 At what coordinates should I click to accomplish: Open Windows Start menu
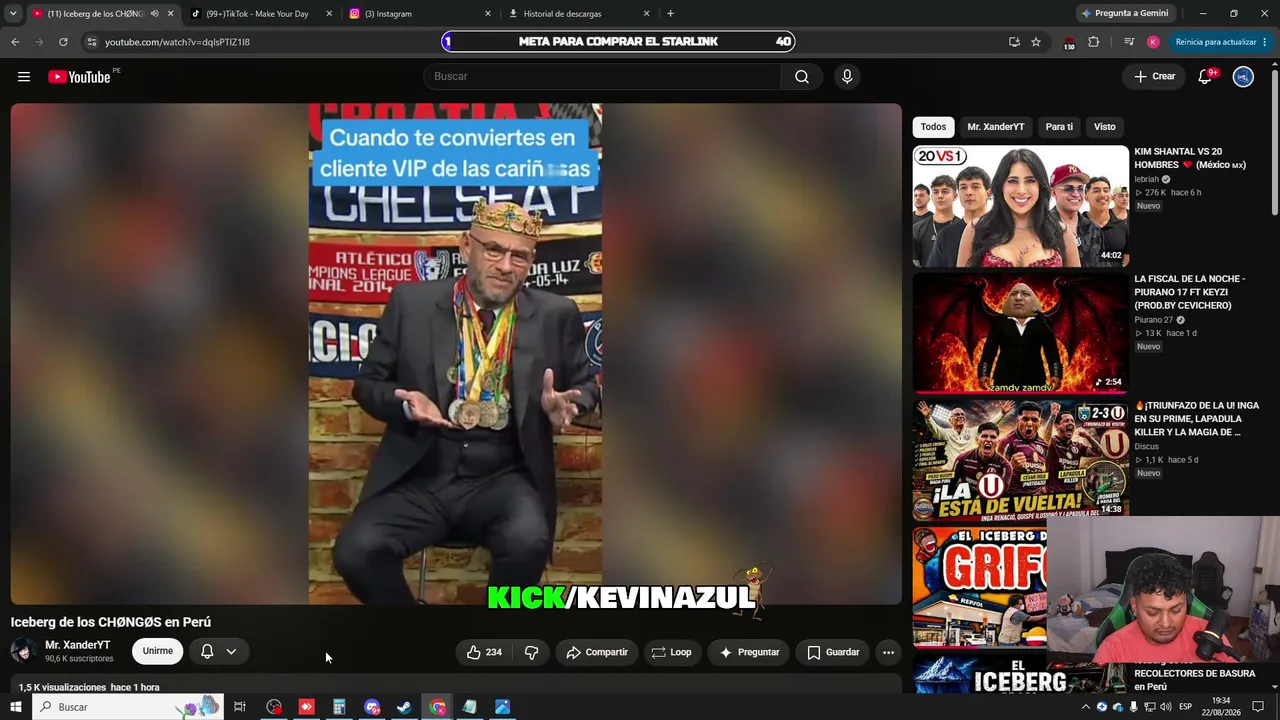point(16,707)
